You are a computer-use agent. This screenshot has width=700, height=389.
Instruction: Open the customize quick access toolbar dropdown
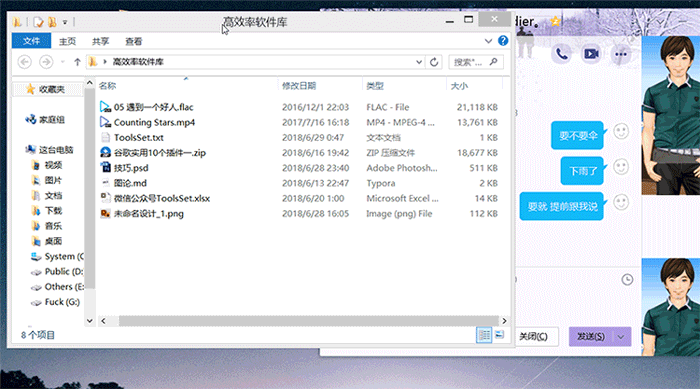[65, 22]
